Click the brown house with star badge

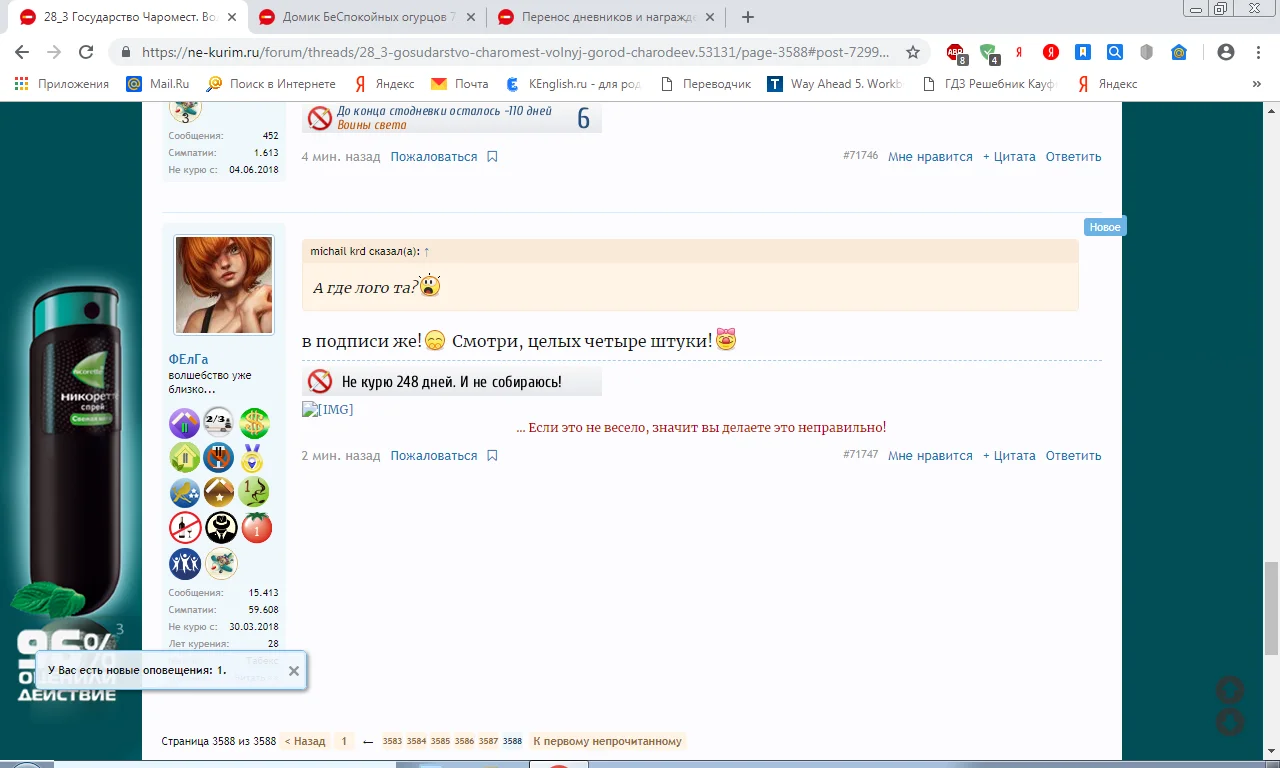pos(220,493)
